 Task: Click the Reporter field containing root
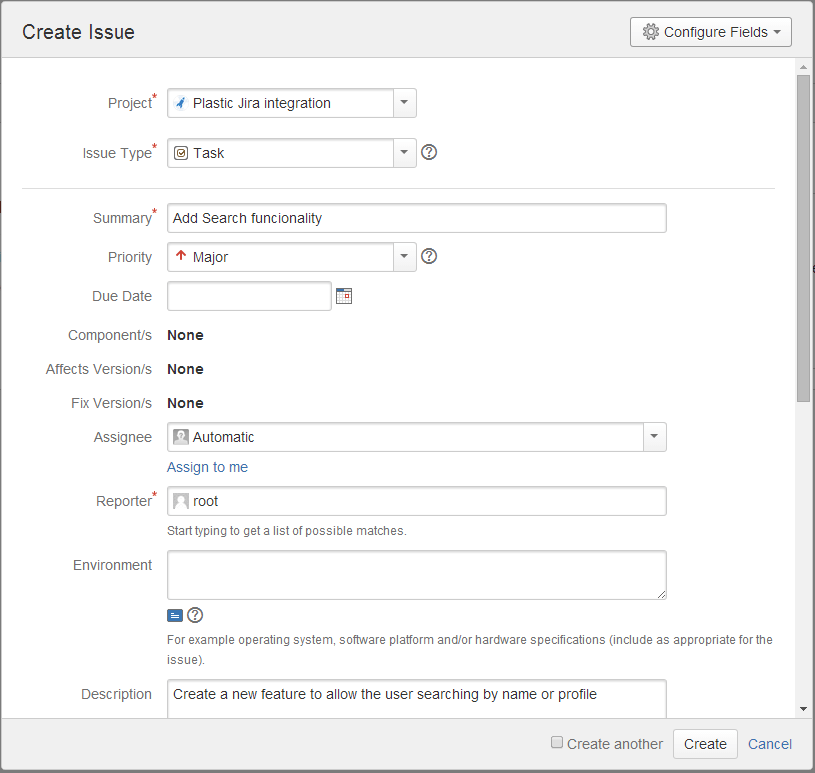417,501
